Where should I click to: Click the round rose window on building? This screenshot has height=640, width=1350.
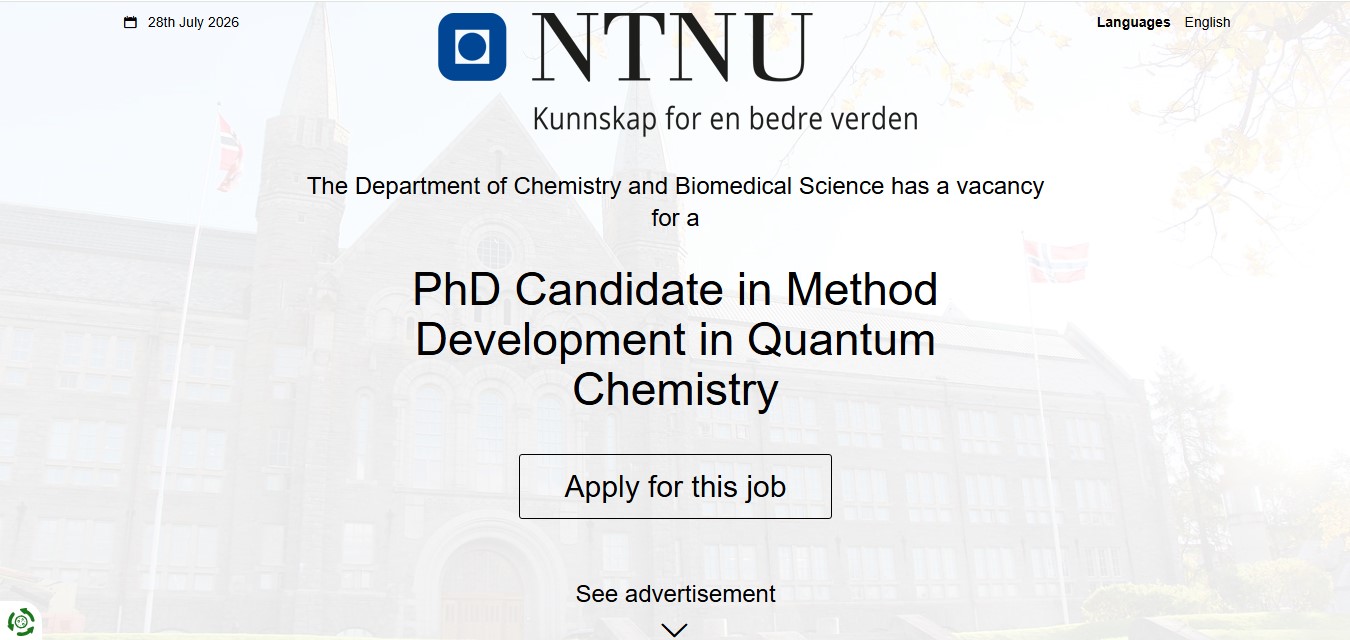point(494,252)
